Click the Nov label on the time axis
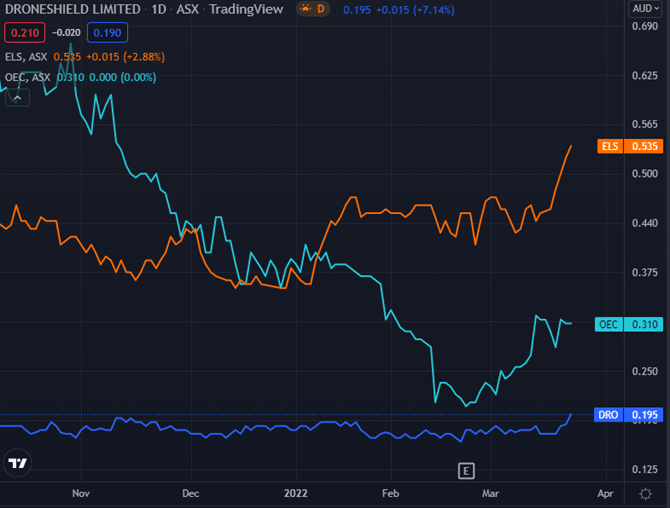This screenshot has height=508, width=670. (81, 493)
